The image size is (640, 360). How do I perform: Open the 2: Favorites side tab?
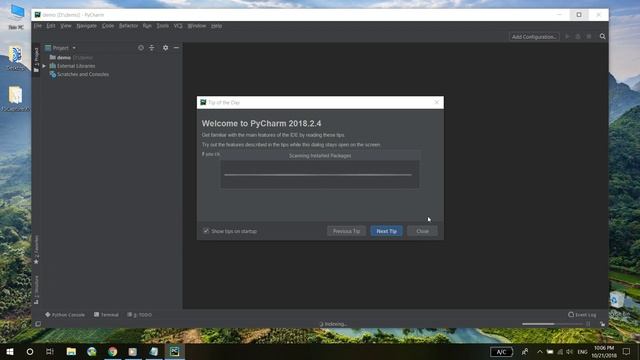(36, 249)
